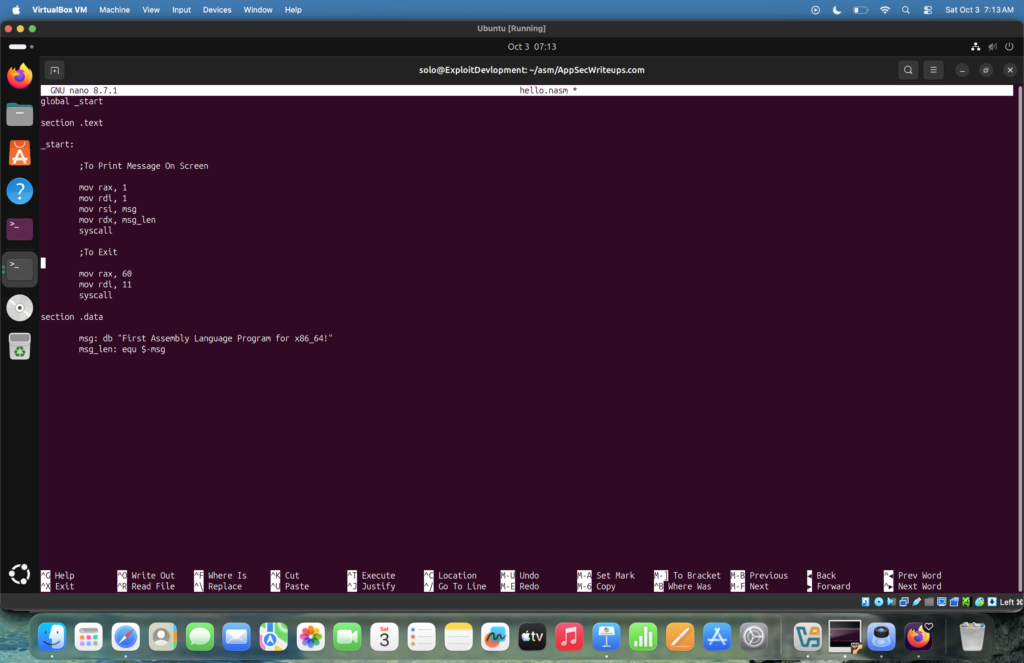This screenshot has width=1024, height=663.
Task: Click the battery status icon
Action: click(861, 10)
